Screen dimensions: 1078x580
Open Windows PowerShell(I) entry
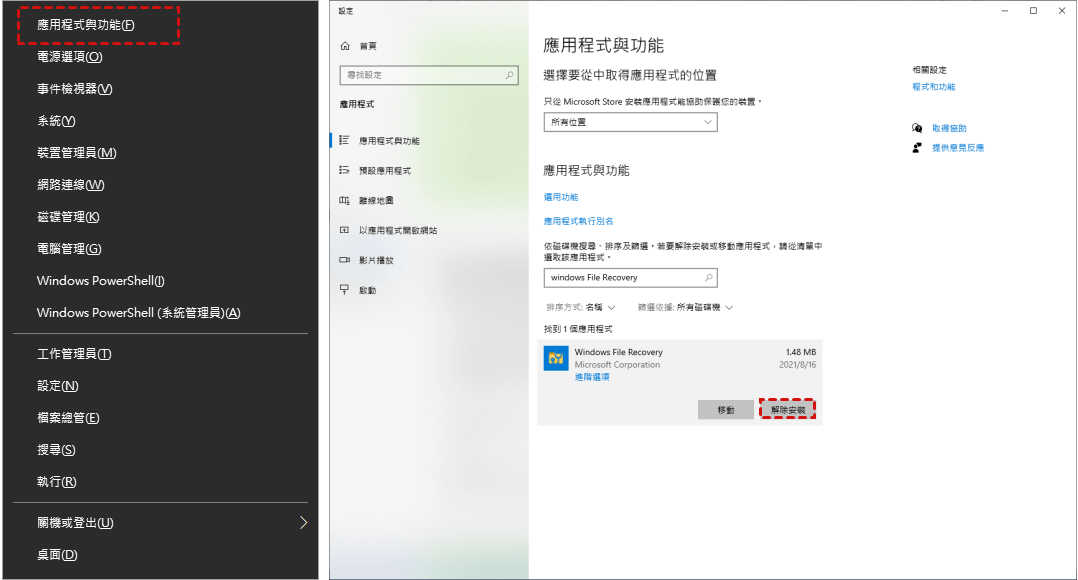click(x=100, y=280)
